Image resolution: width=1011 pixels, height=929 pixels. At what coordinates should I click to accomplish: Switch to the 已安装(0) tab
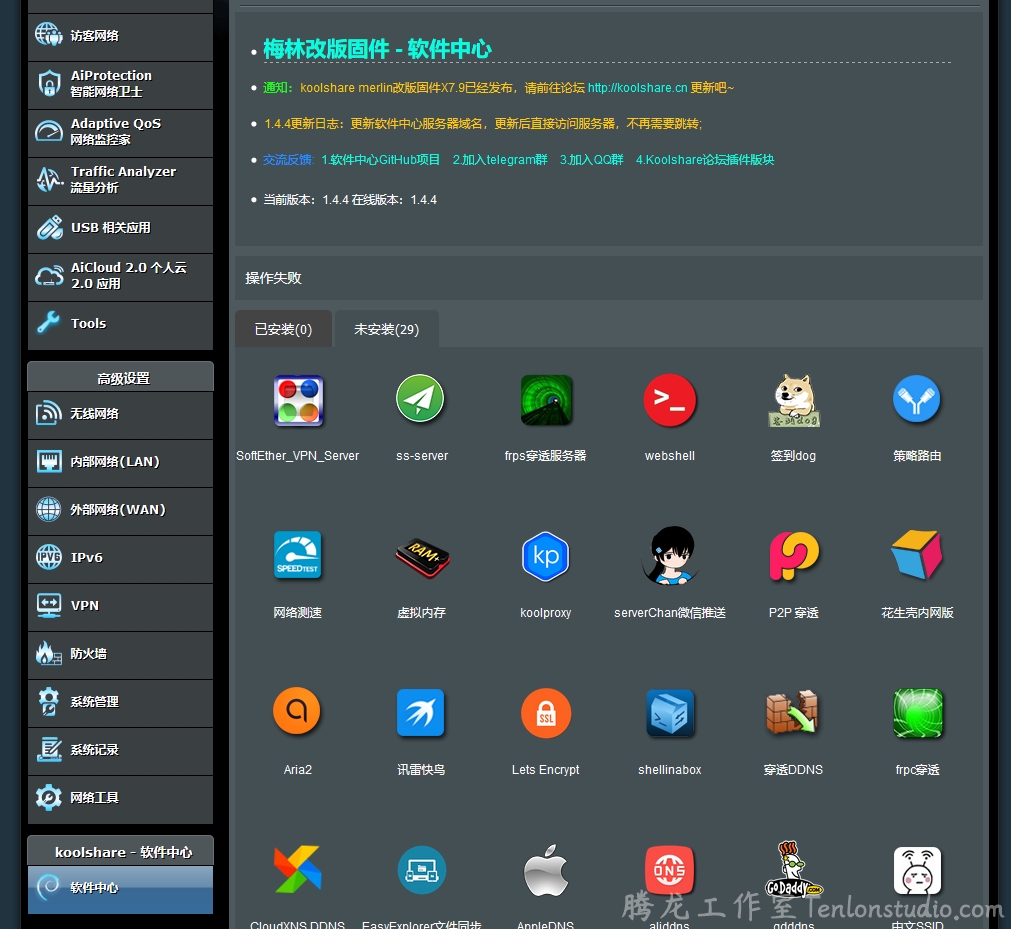coord(283,329)
